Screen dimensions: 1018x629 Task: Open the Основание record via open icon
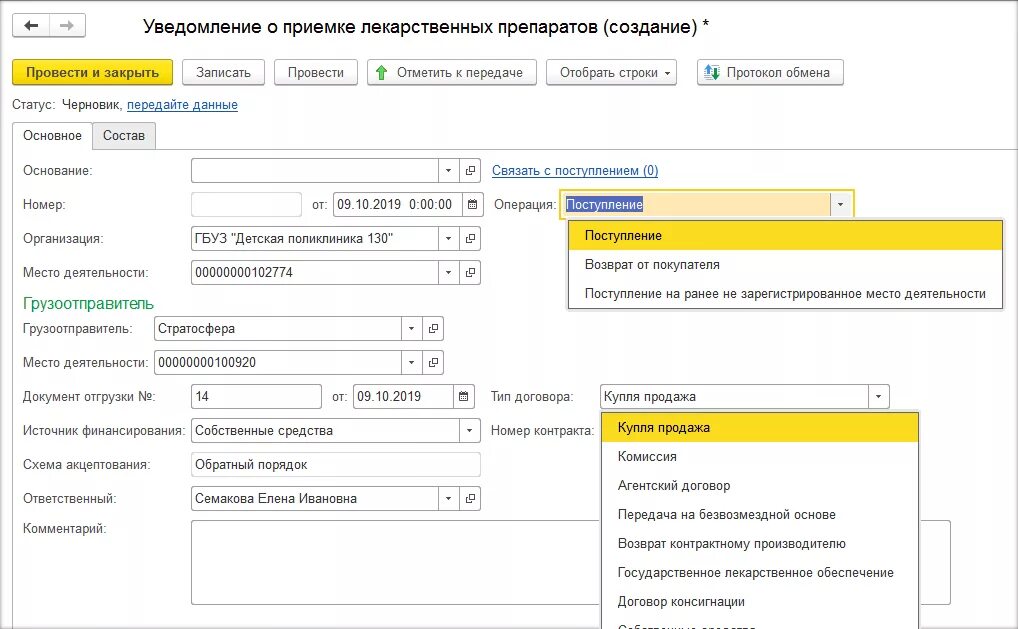point(472,171)
